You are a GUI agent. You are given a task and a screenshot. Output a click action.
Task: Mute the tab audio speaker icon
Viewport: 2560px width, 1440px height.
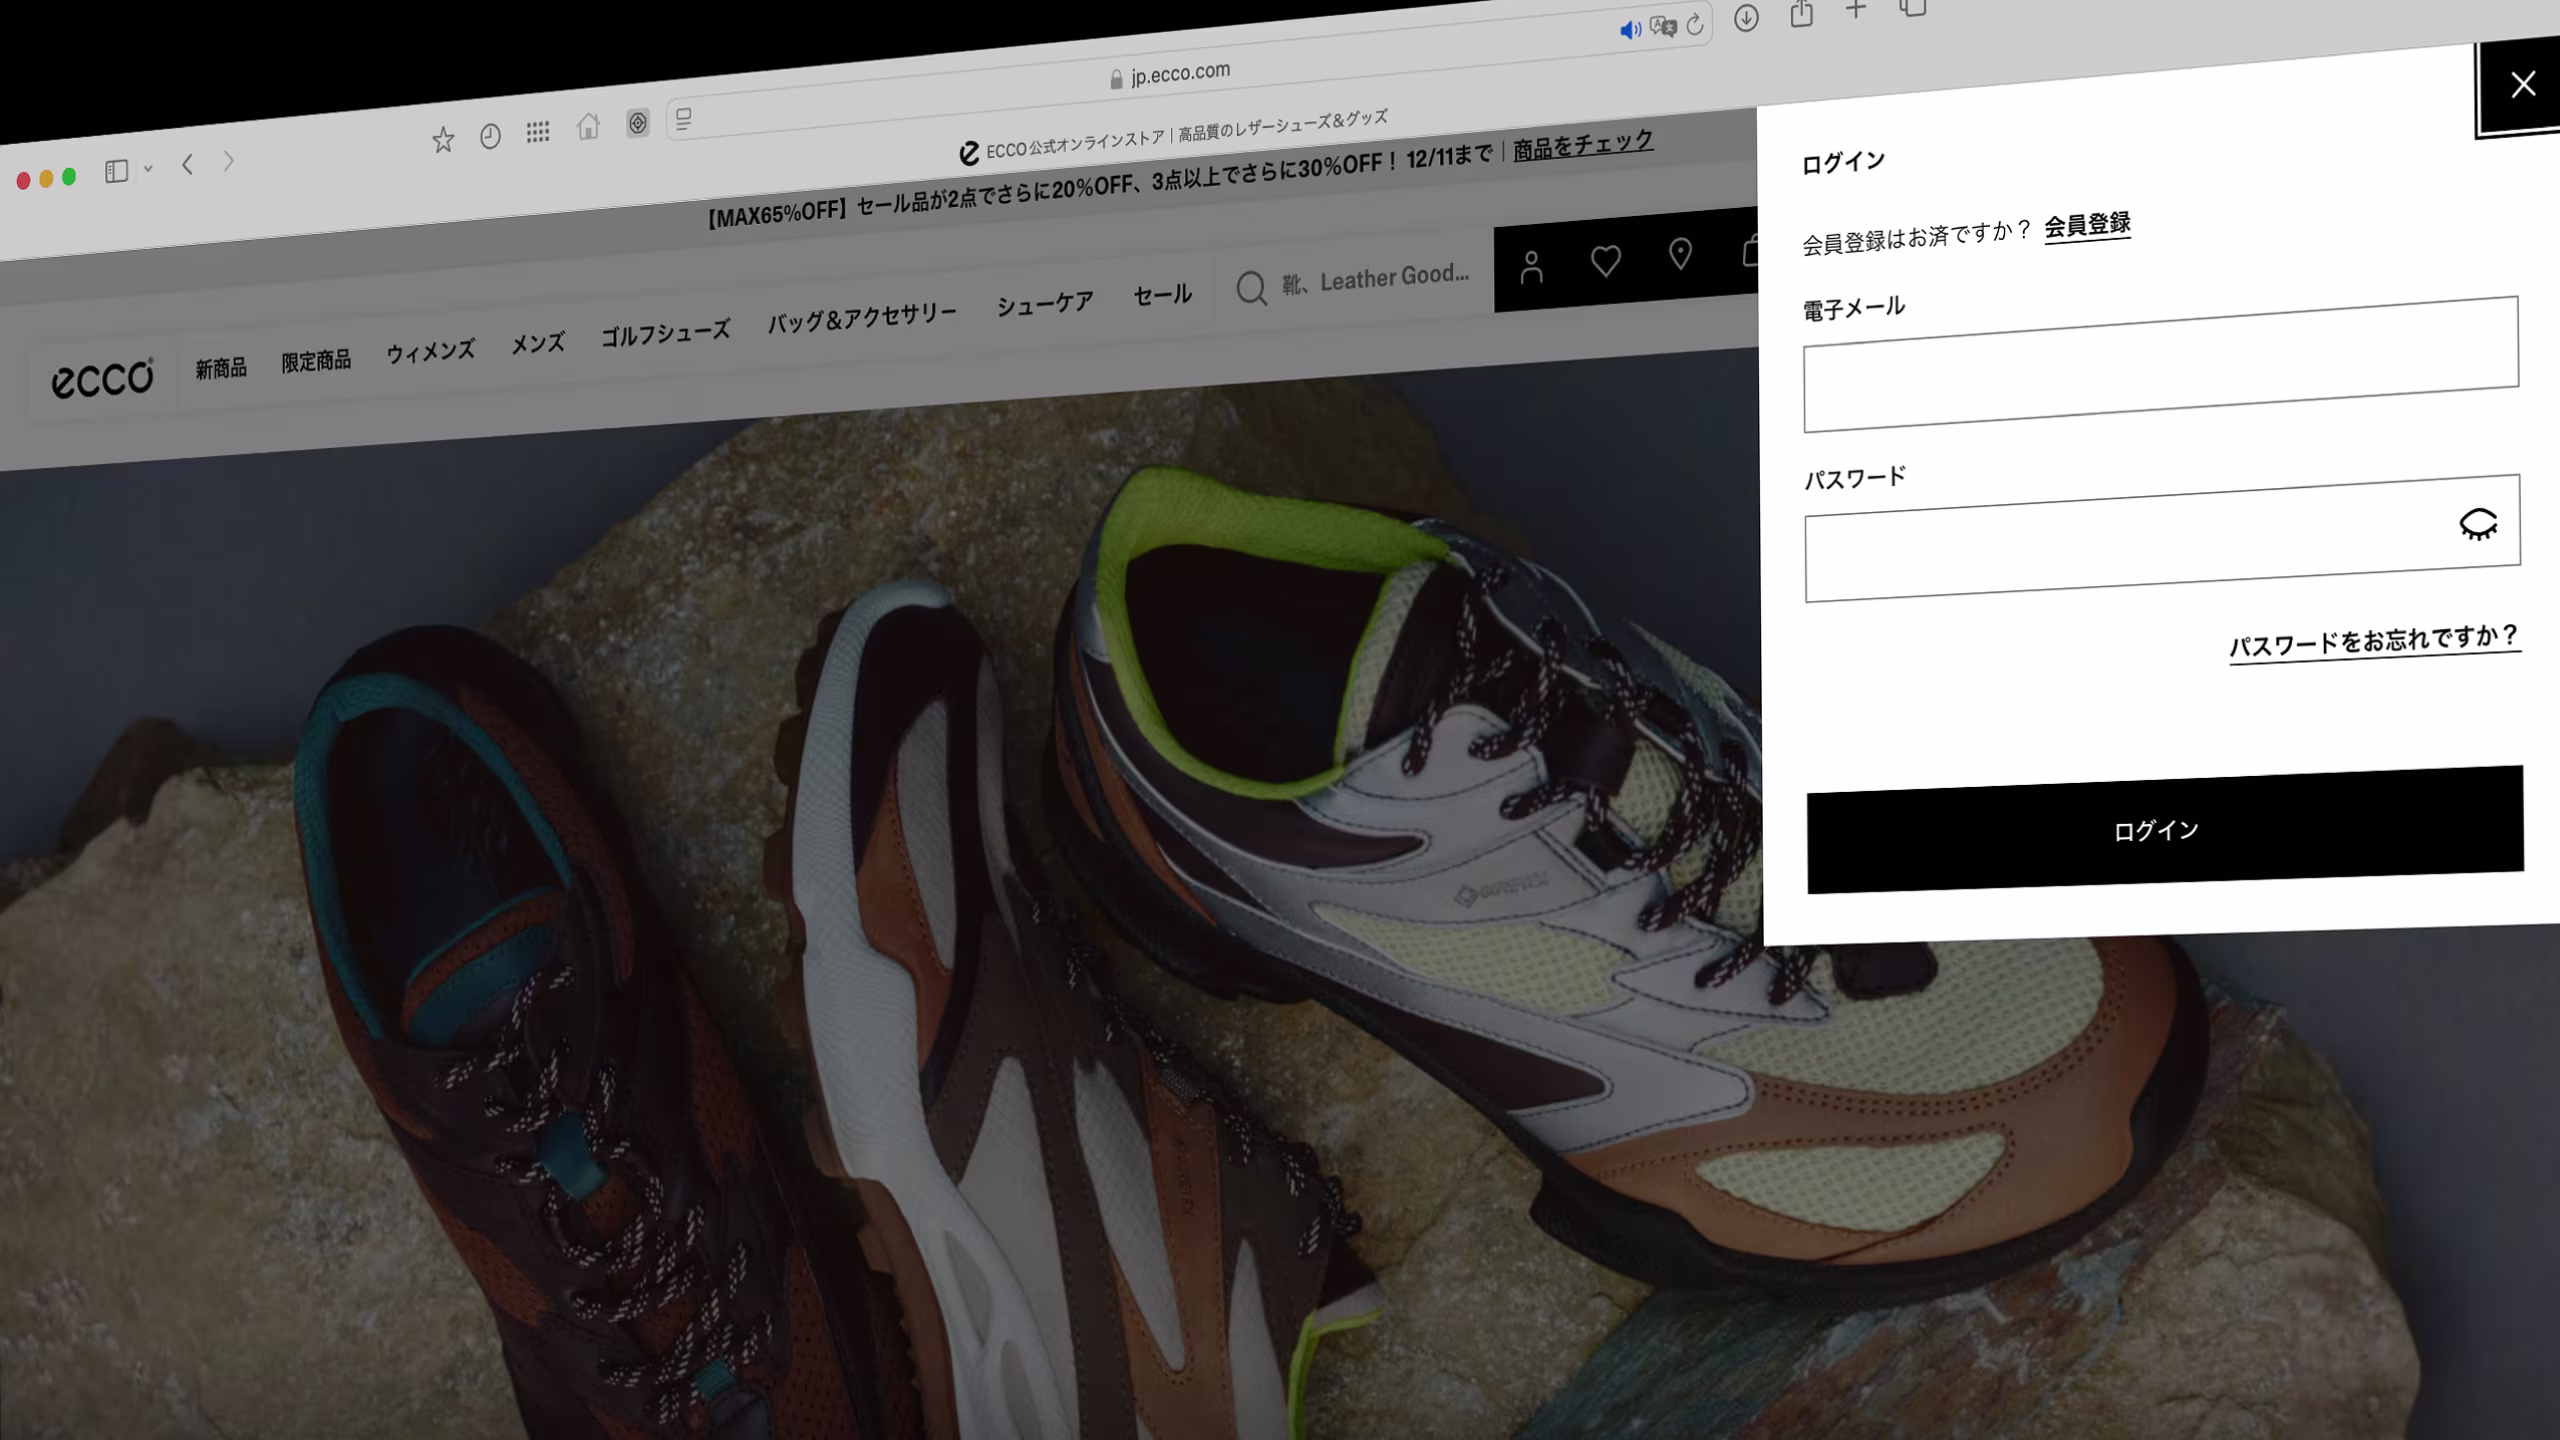pyautogui.click(x=1629, y=30)
